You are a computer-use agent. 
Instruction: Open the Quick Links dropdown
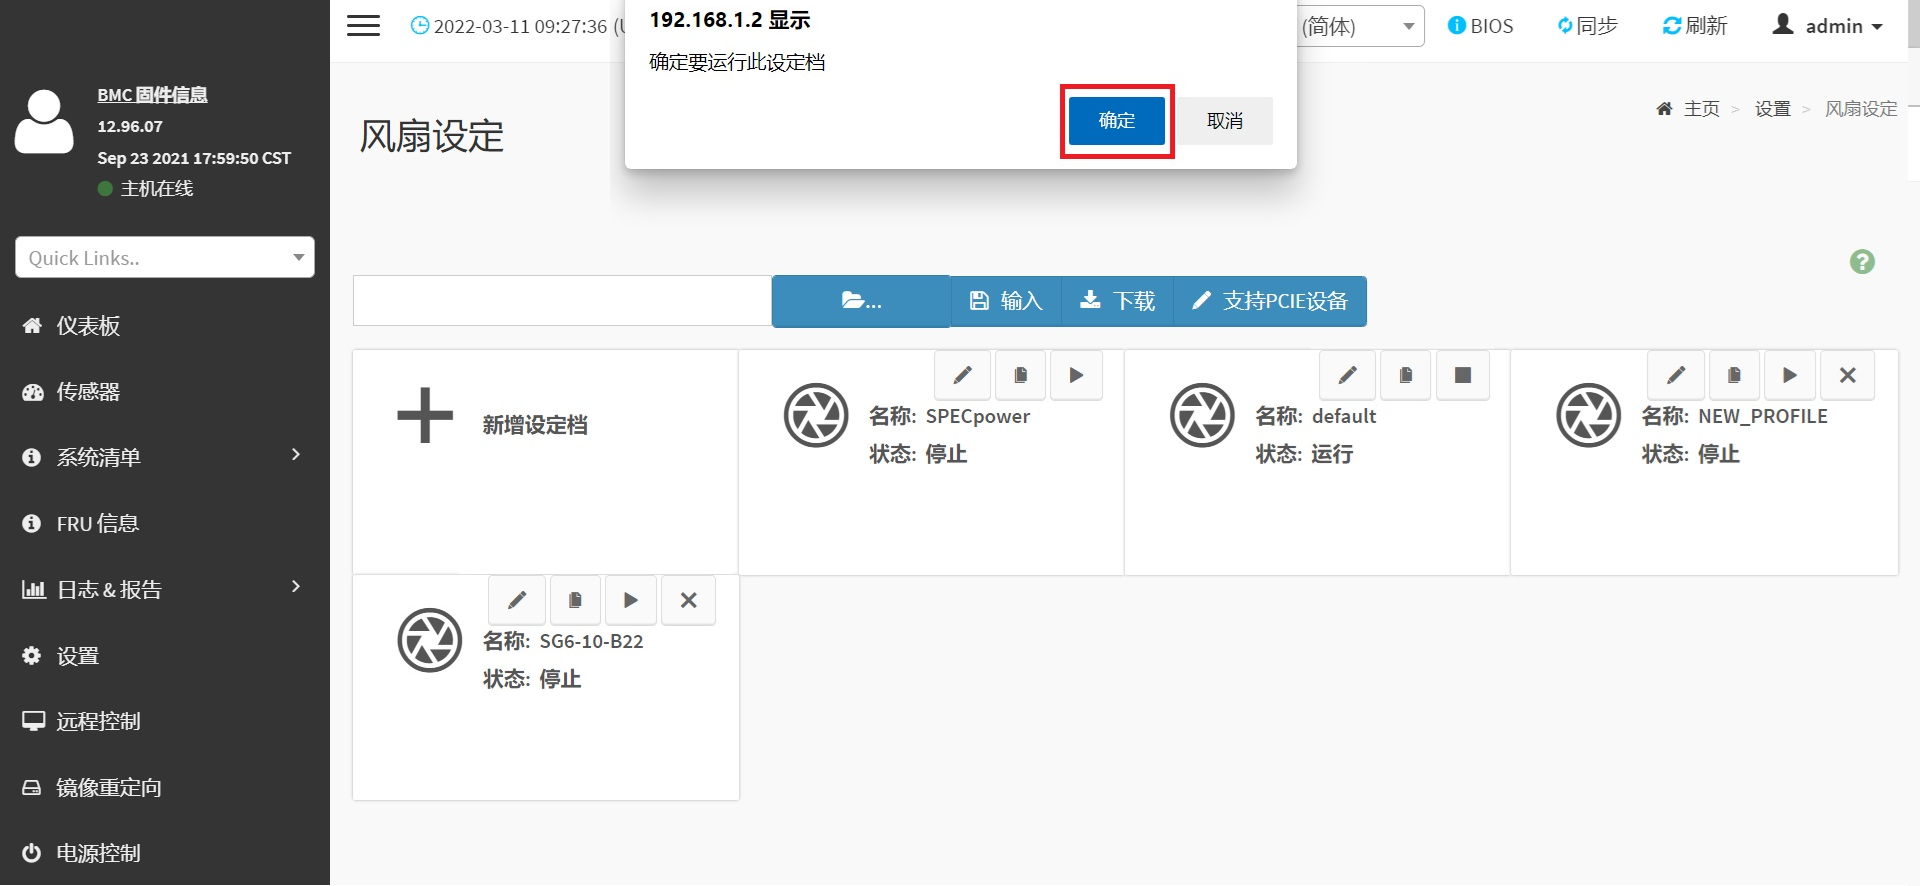tap(165, 257)
